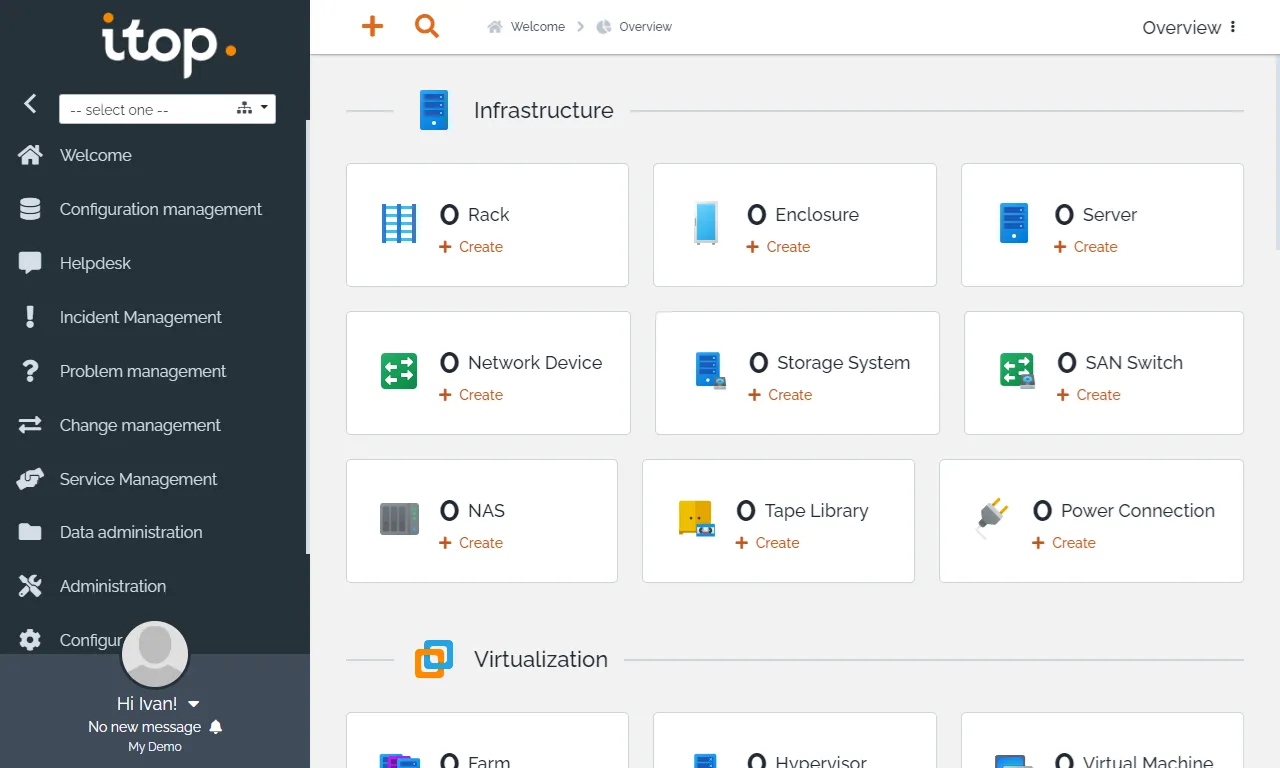Click the Incident Management exclamation icon
1280x768 pixels.
point(30,317)
